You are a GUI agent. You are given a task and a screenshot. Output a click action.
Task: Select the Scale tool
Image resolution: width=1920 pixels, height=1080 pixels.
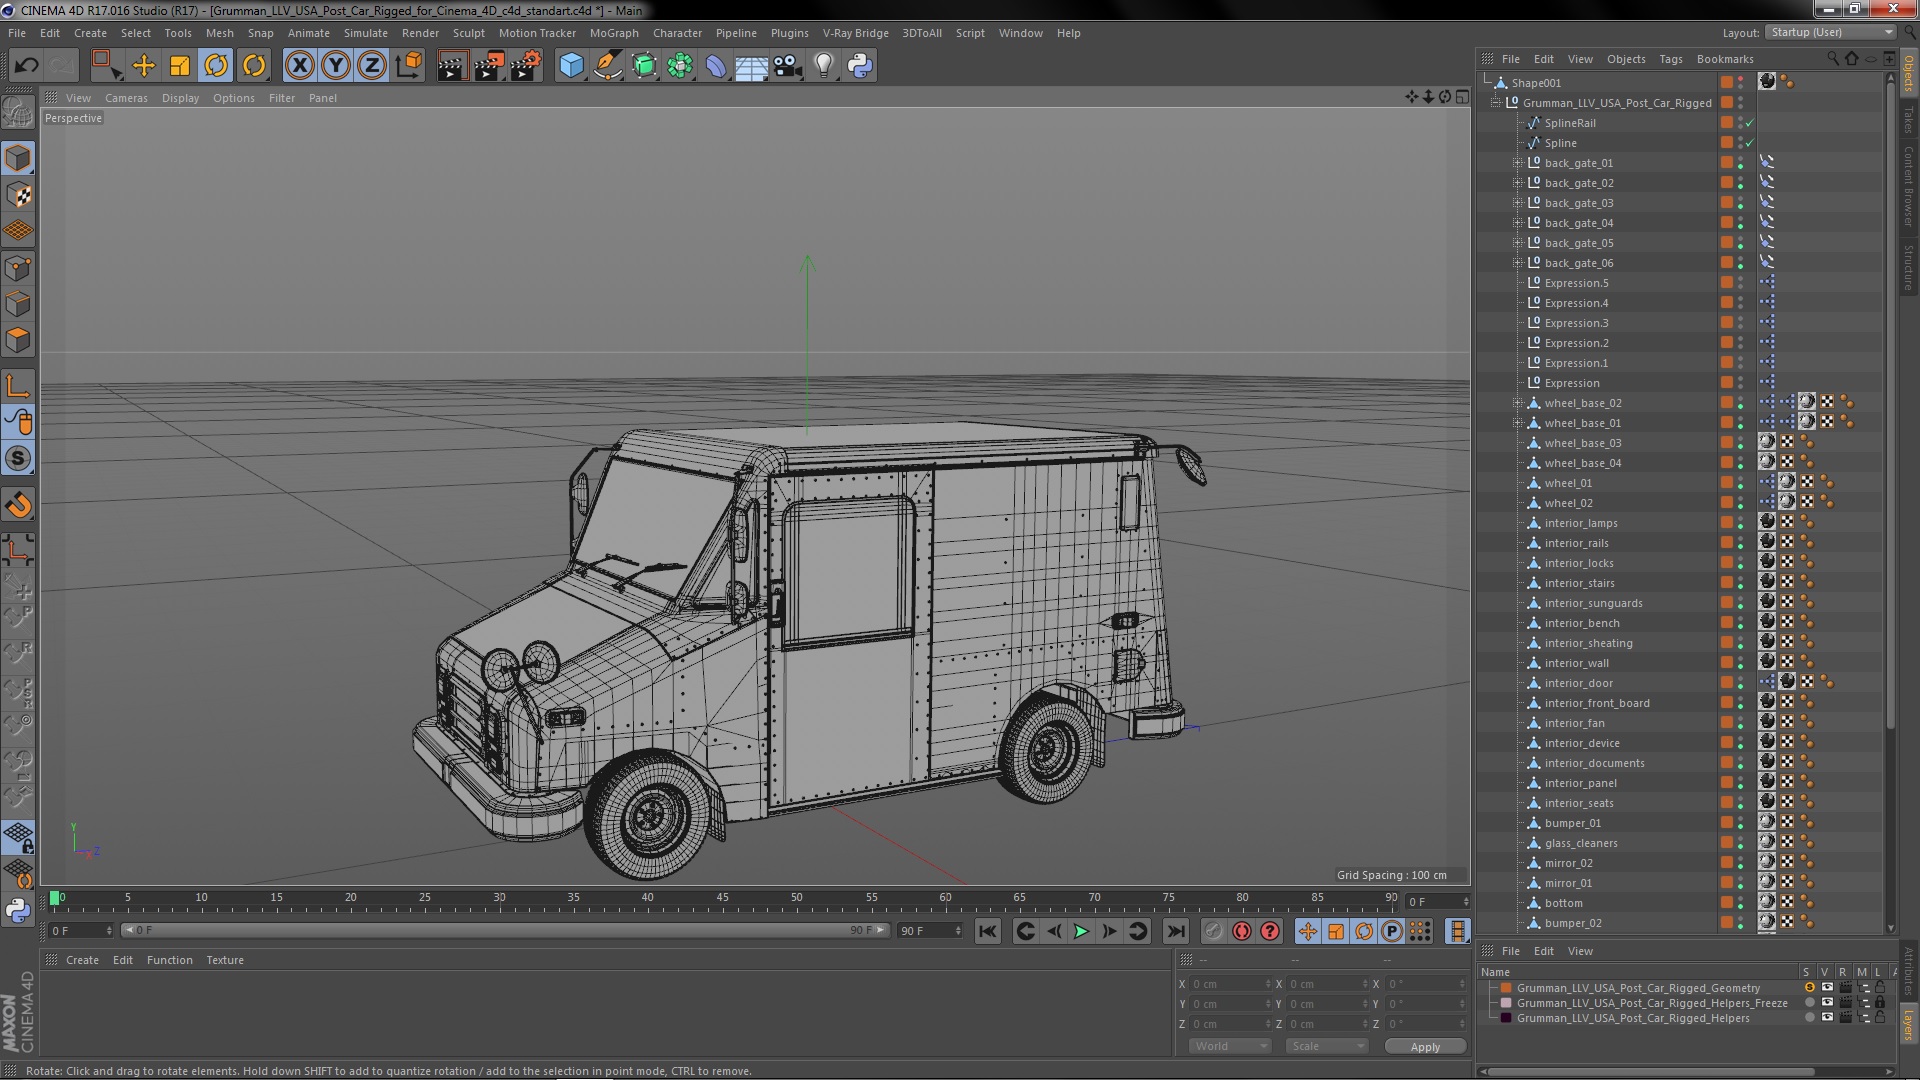180,66
